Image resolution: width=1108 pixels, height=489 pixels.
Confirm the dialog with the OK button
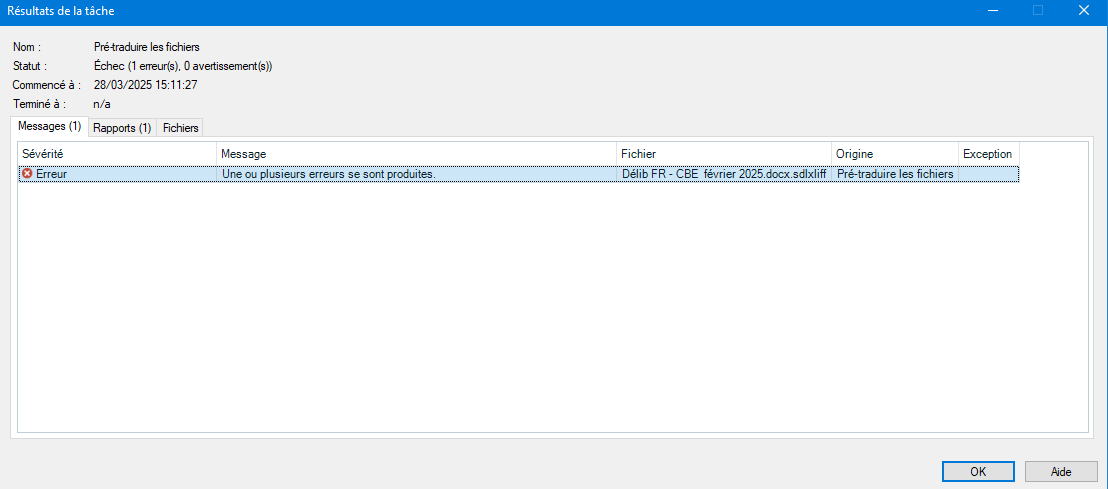(977, 471)
